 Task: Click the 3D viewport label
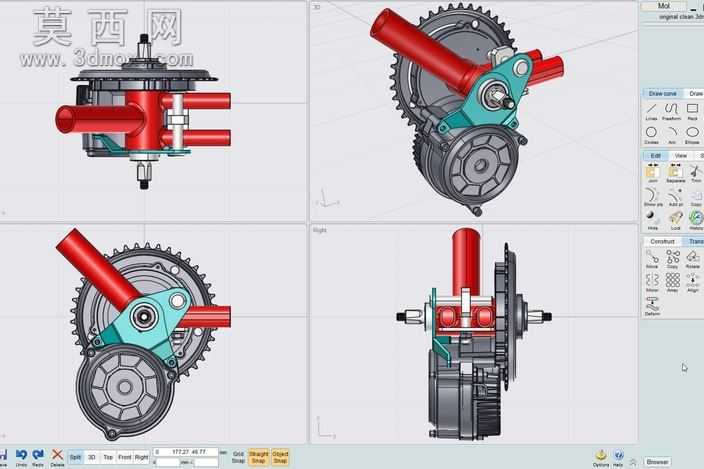(317, 7)
